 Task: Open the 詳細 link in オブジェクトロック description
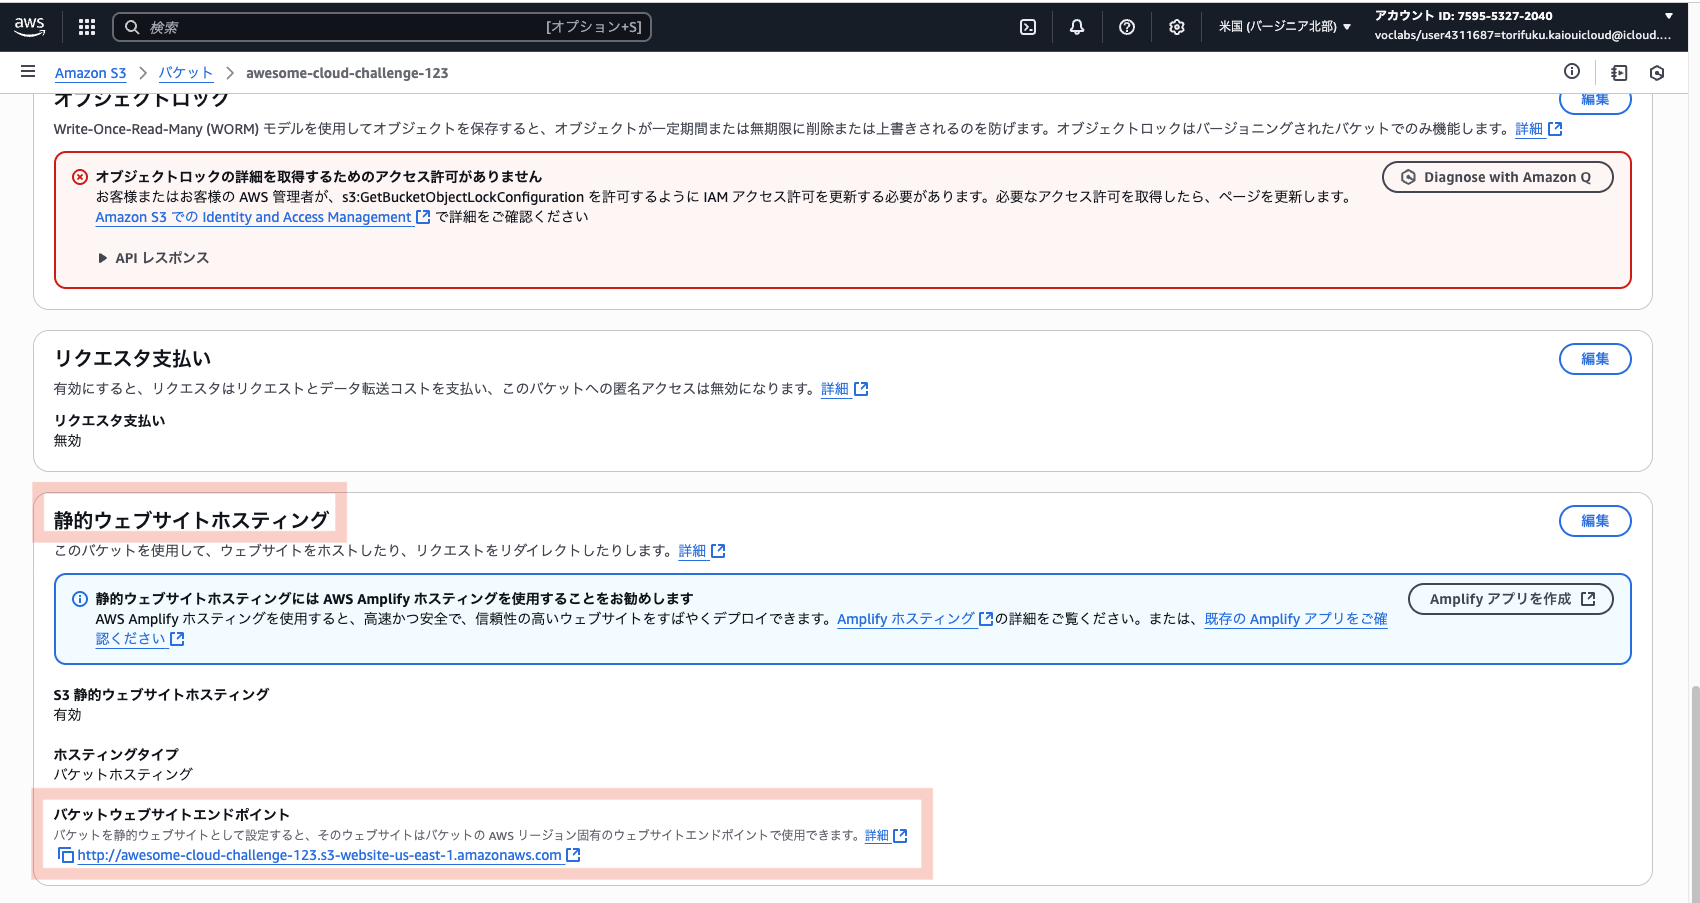pyautogui.click(x=1538, y=129)
